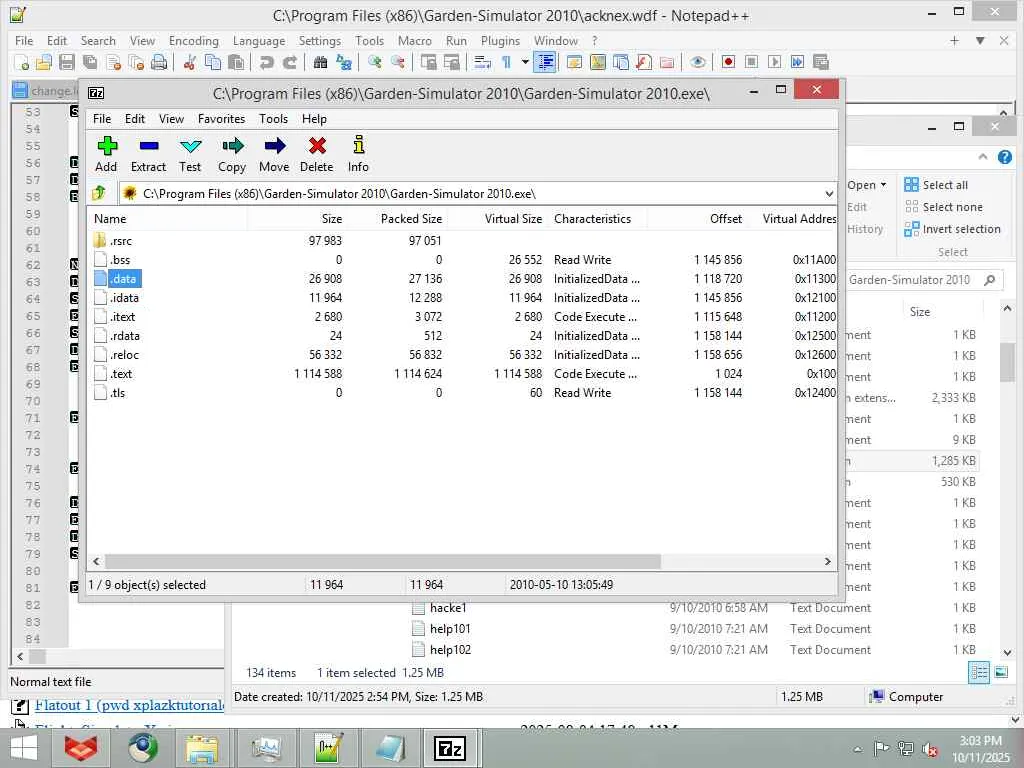This screenshot has width=1024, height=768.
Task: Open the Encoding menu in Notepad++
Action: tap(194, 40)
